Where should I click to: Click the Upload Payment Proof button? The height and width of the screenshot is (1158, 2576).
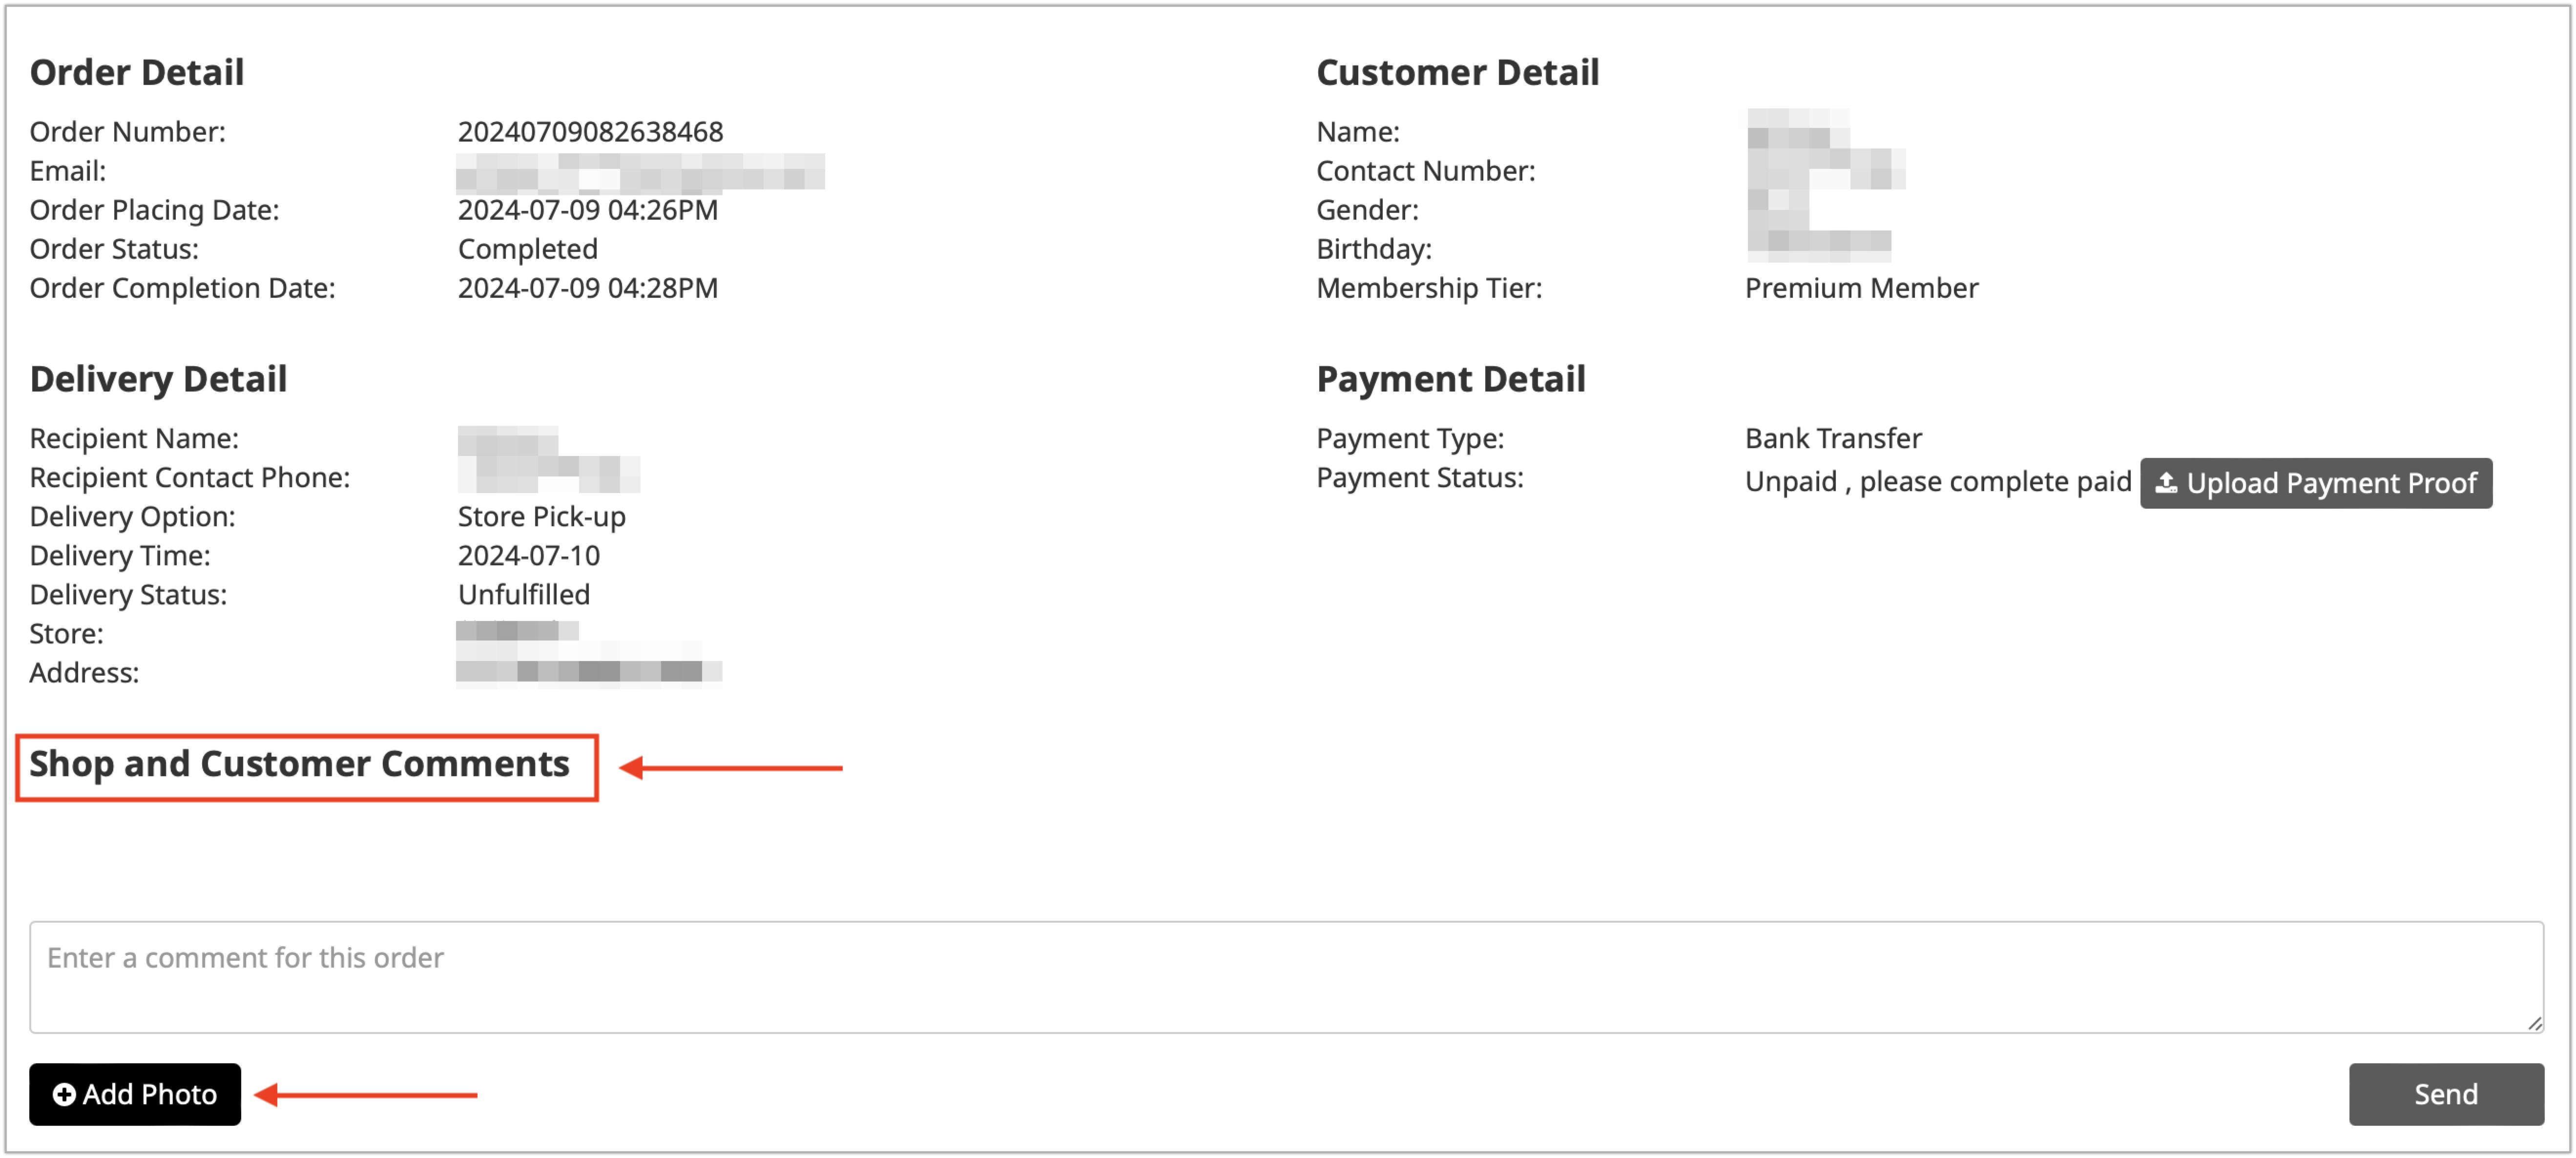2315,483
